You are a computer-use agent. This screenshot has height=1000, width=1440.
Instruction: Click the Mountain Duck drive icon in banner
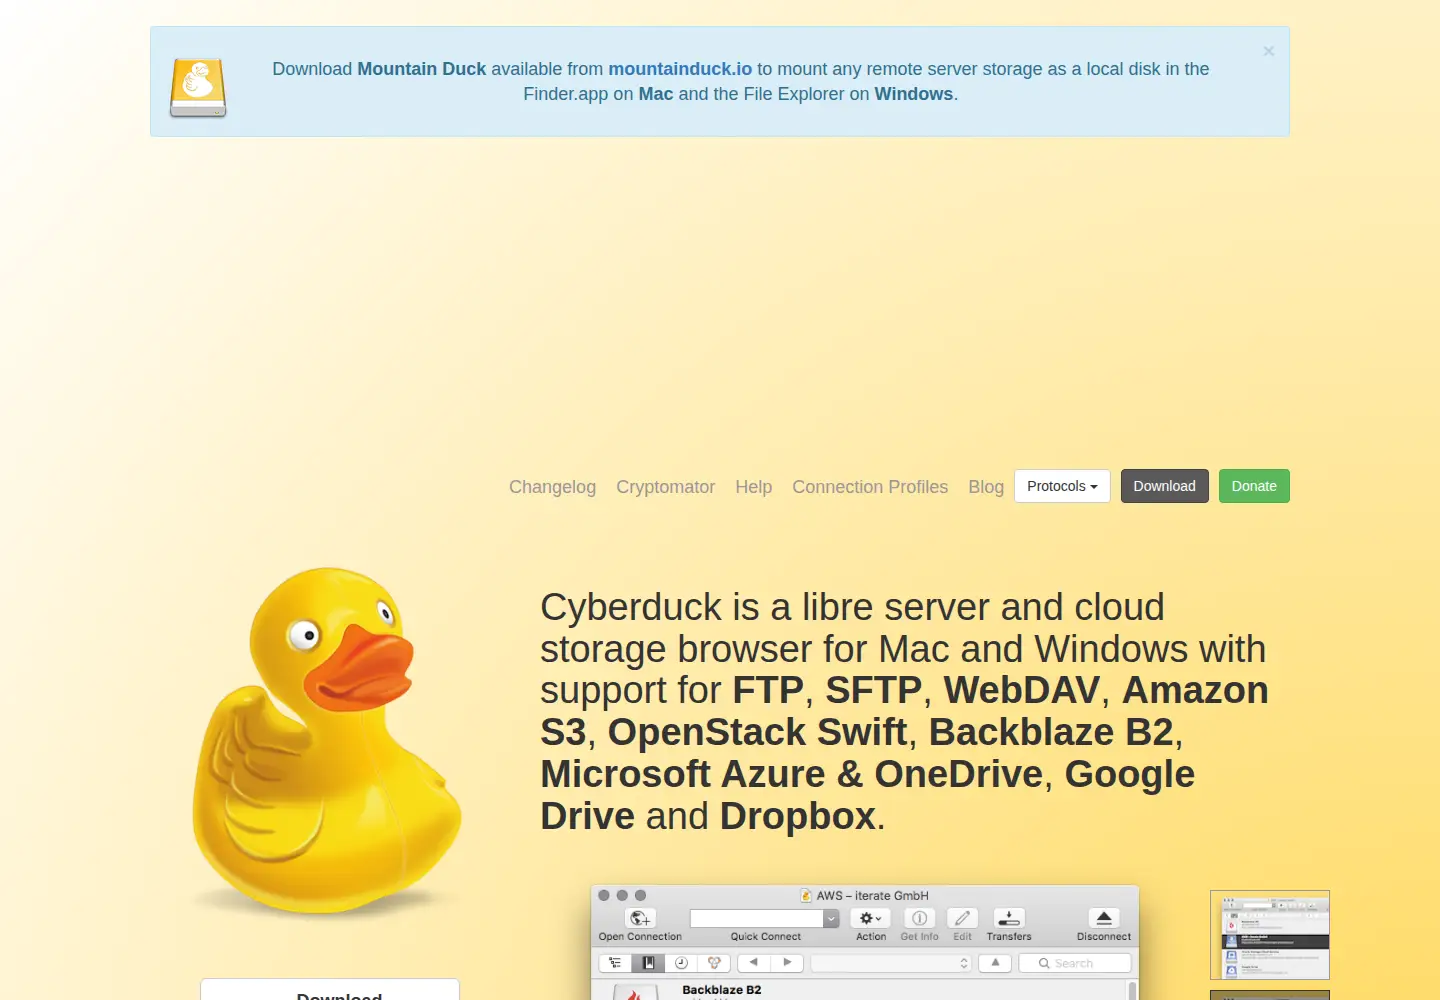[198, 88]
